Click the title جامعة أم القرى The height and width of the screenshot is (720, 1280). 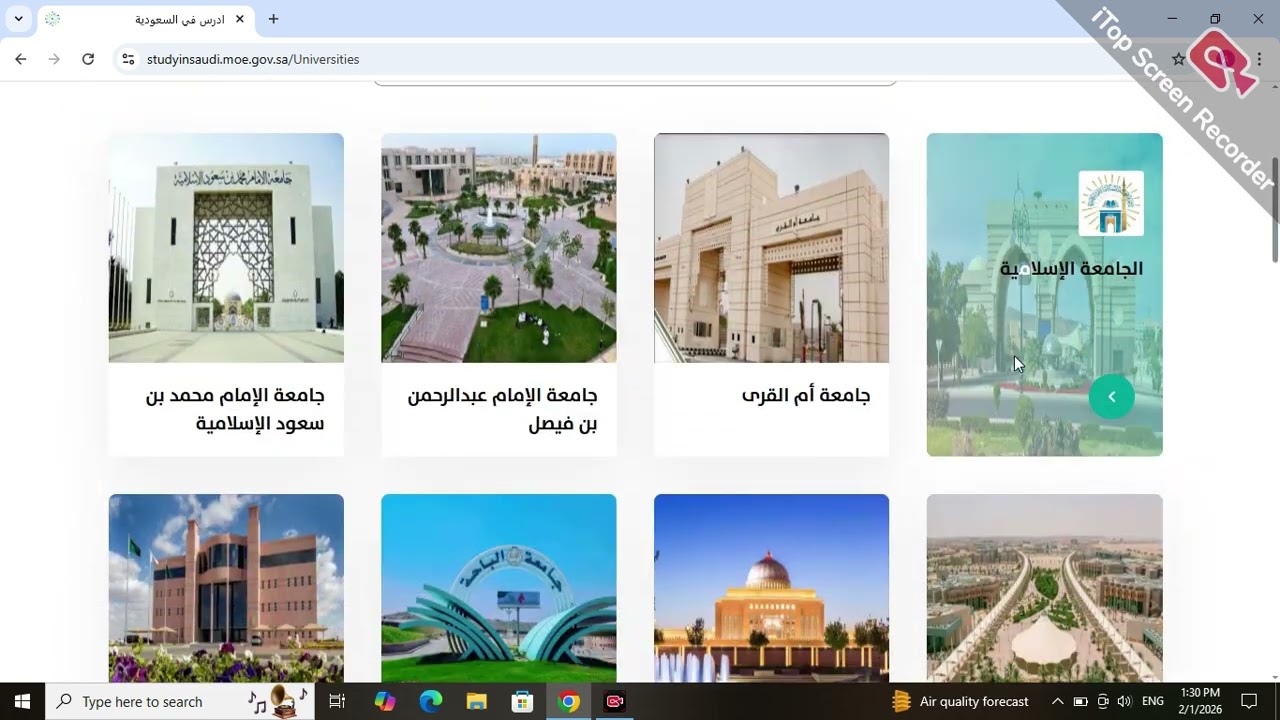pos(806,395)
